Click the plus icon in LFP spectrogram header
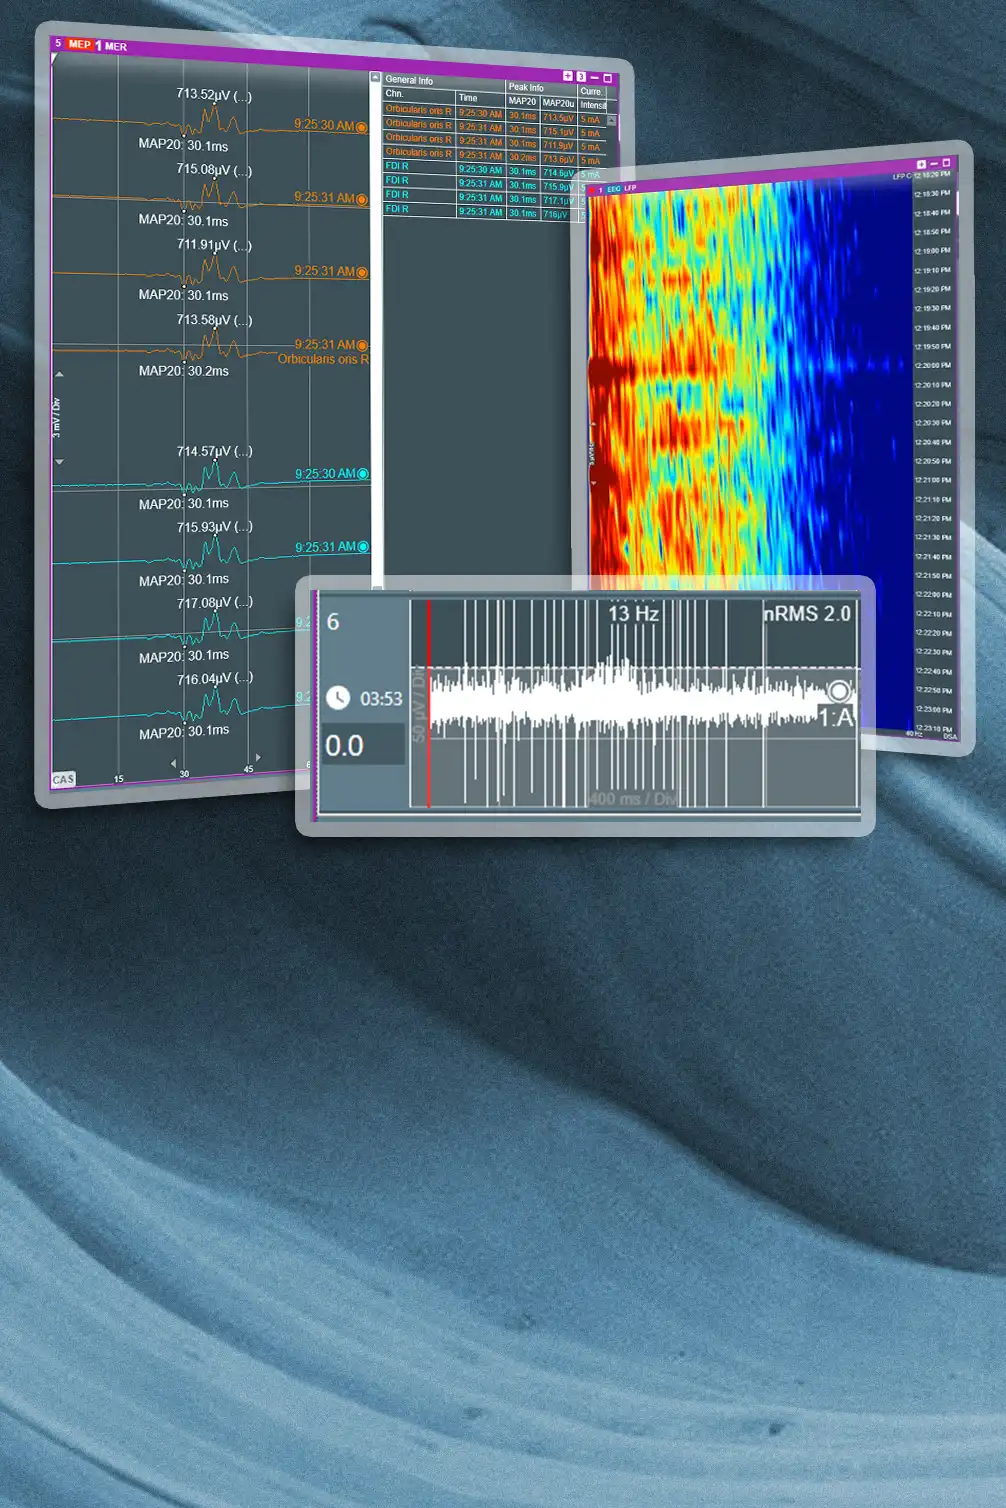This screenshot has height=1508, width=1006. point(921,164)
